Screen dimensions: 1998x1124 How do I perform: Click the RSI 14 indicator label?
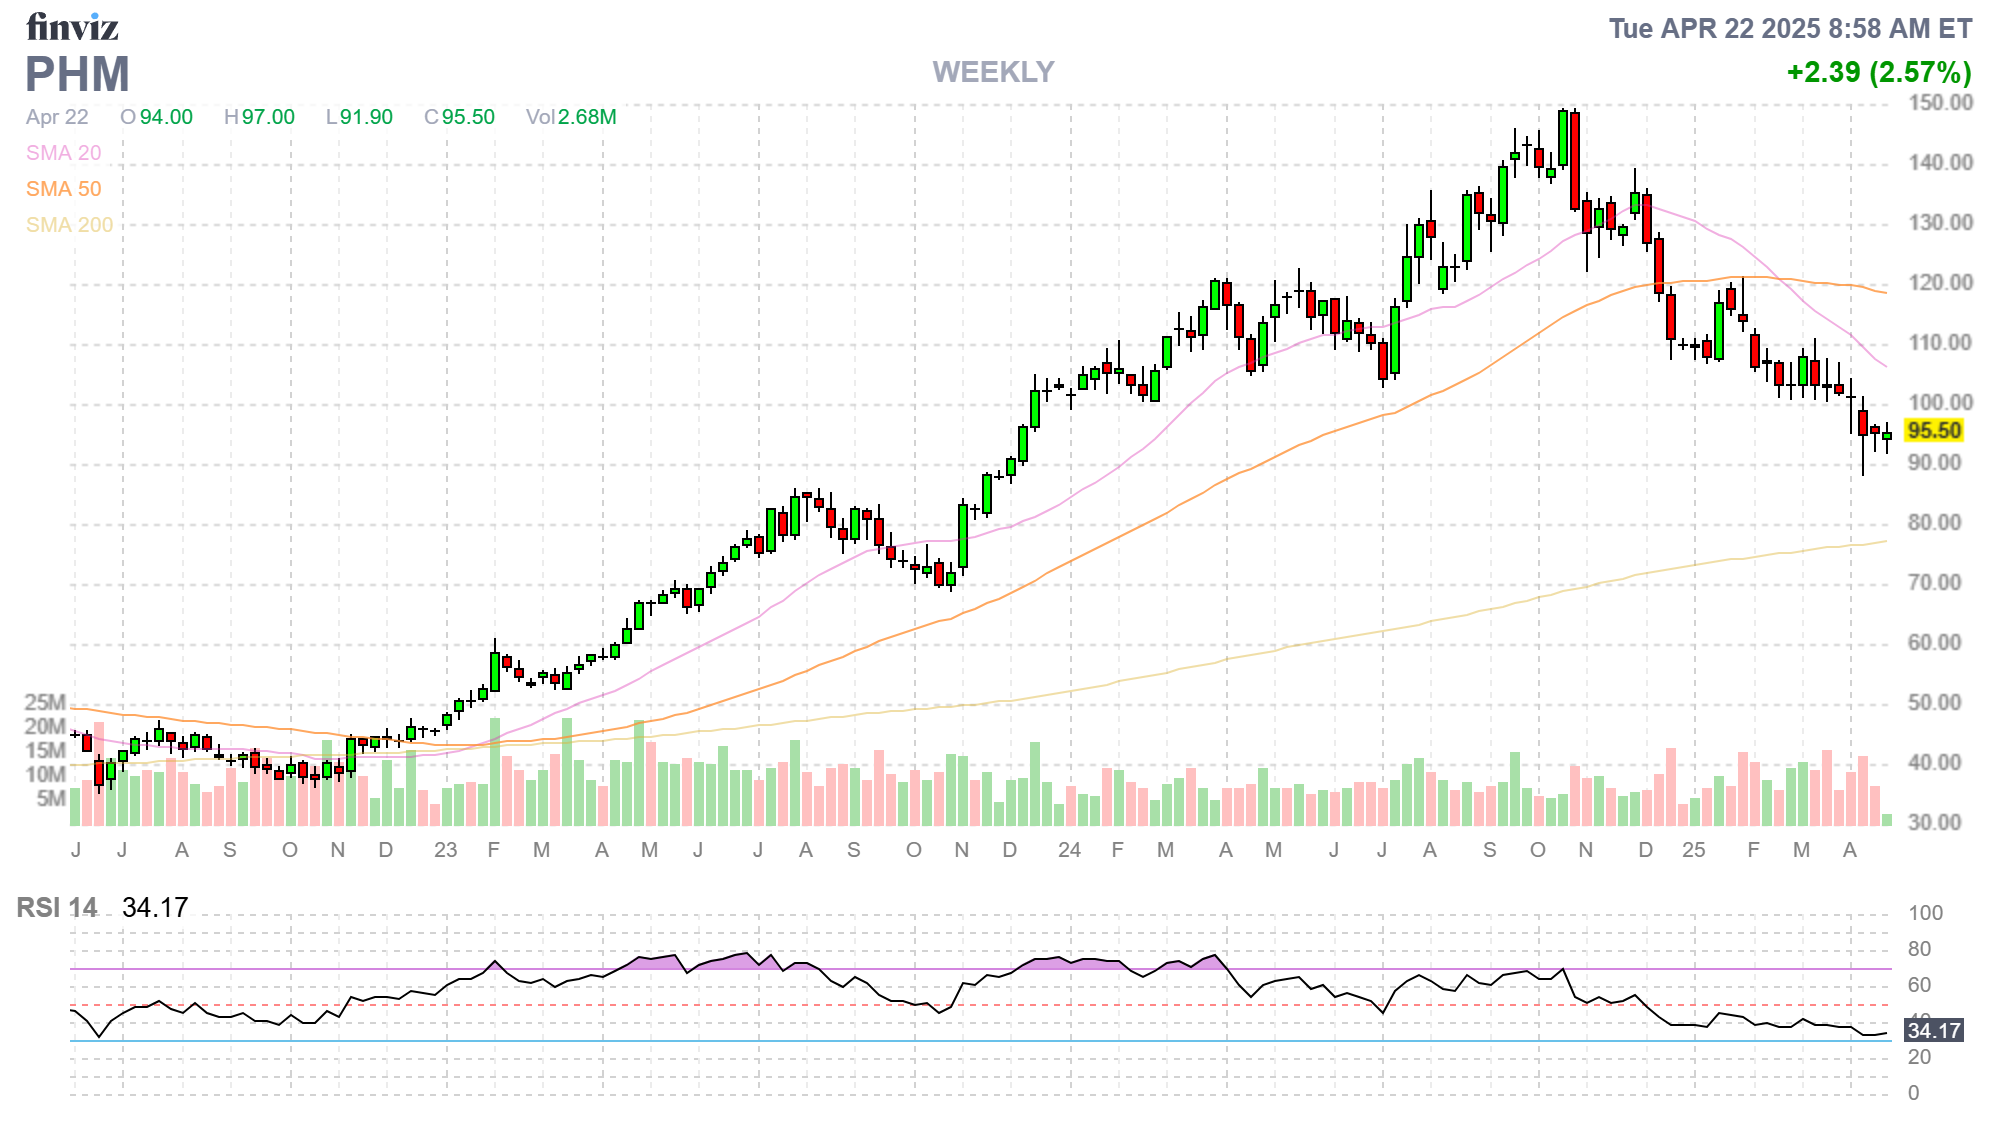(57, 908)
